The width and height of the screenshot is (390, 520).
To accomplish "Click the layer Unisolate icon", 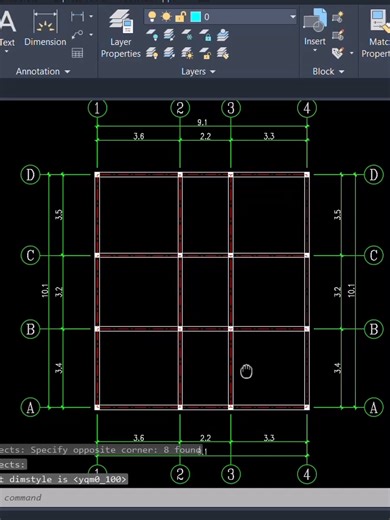I will coord(170,53).
